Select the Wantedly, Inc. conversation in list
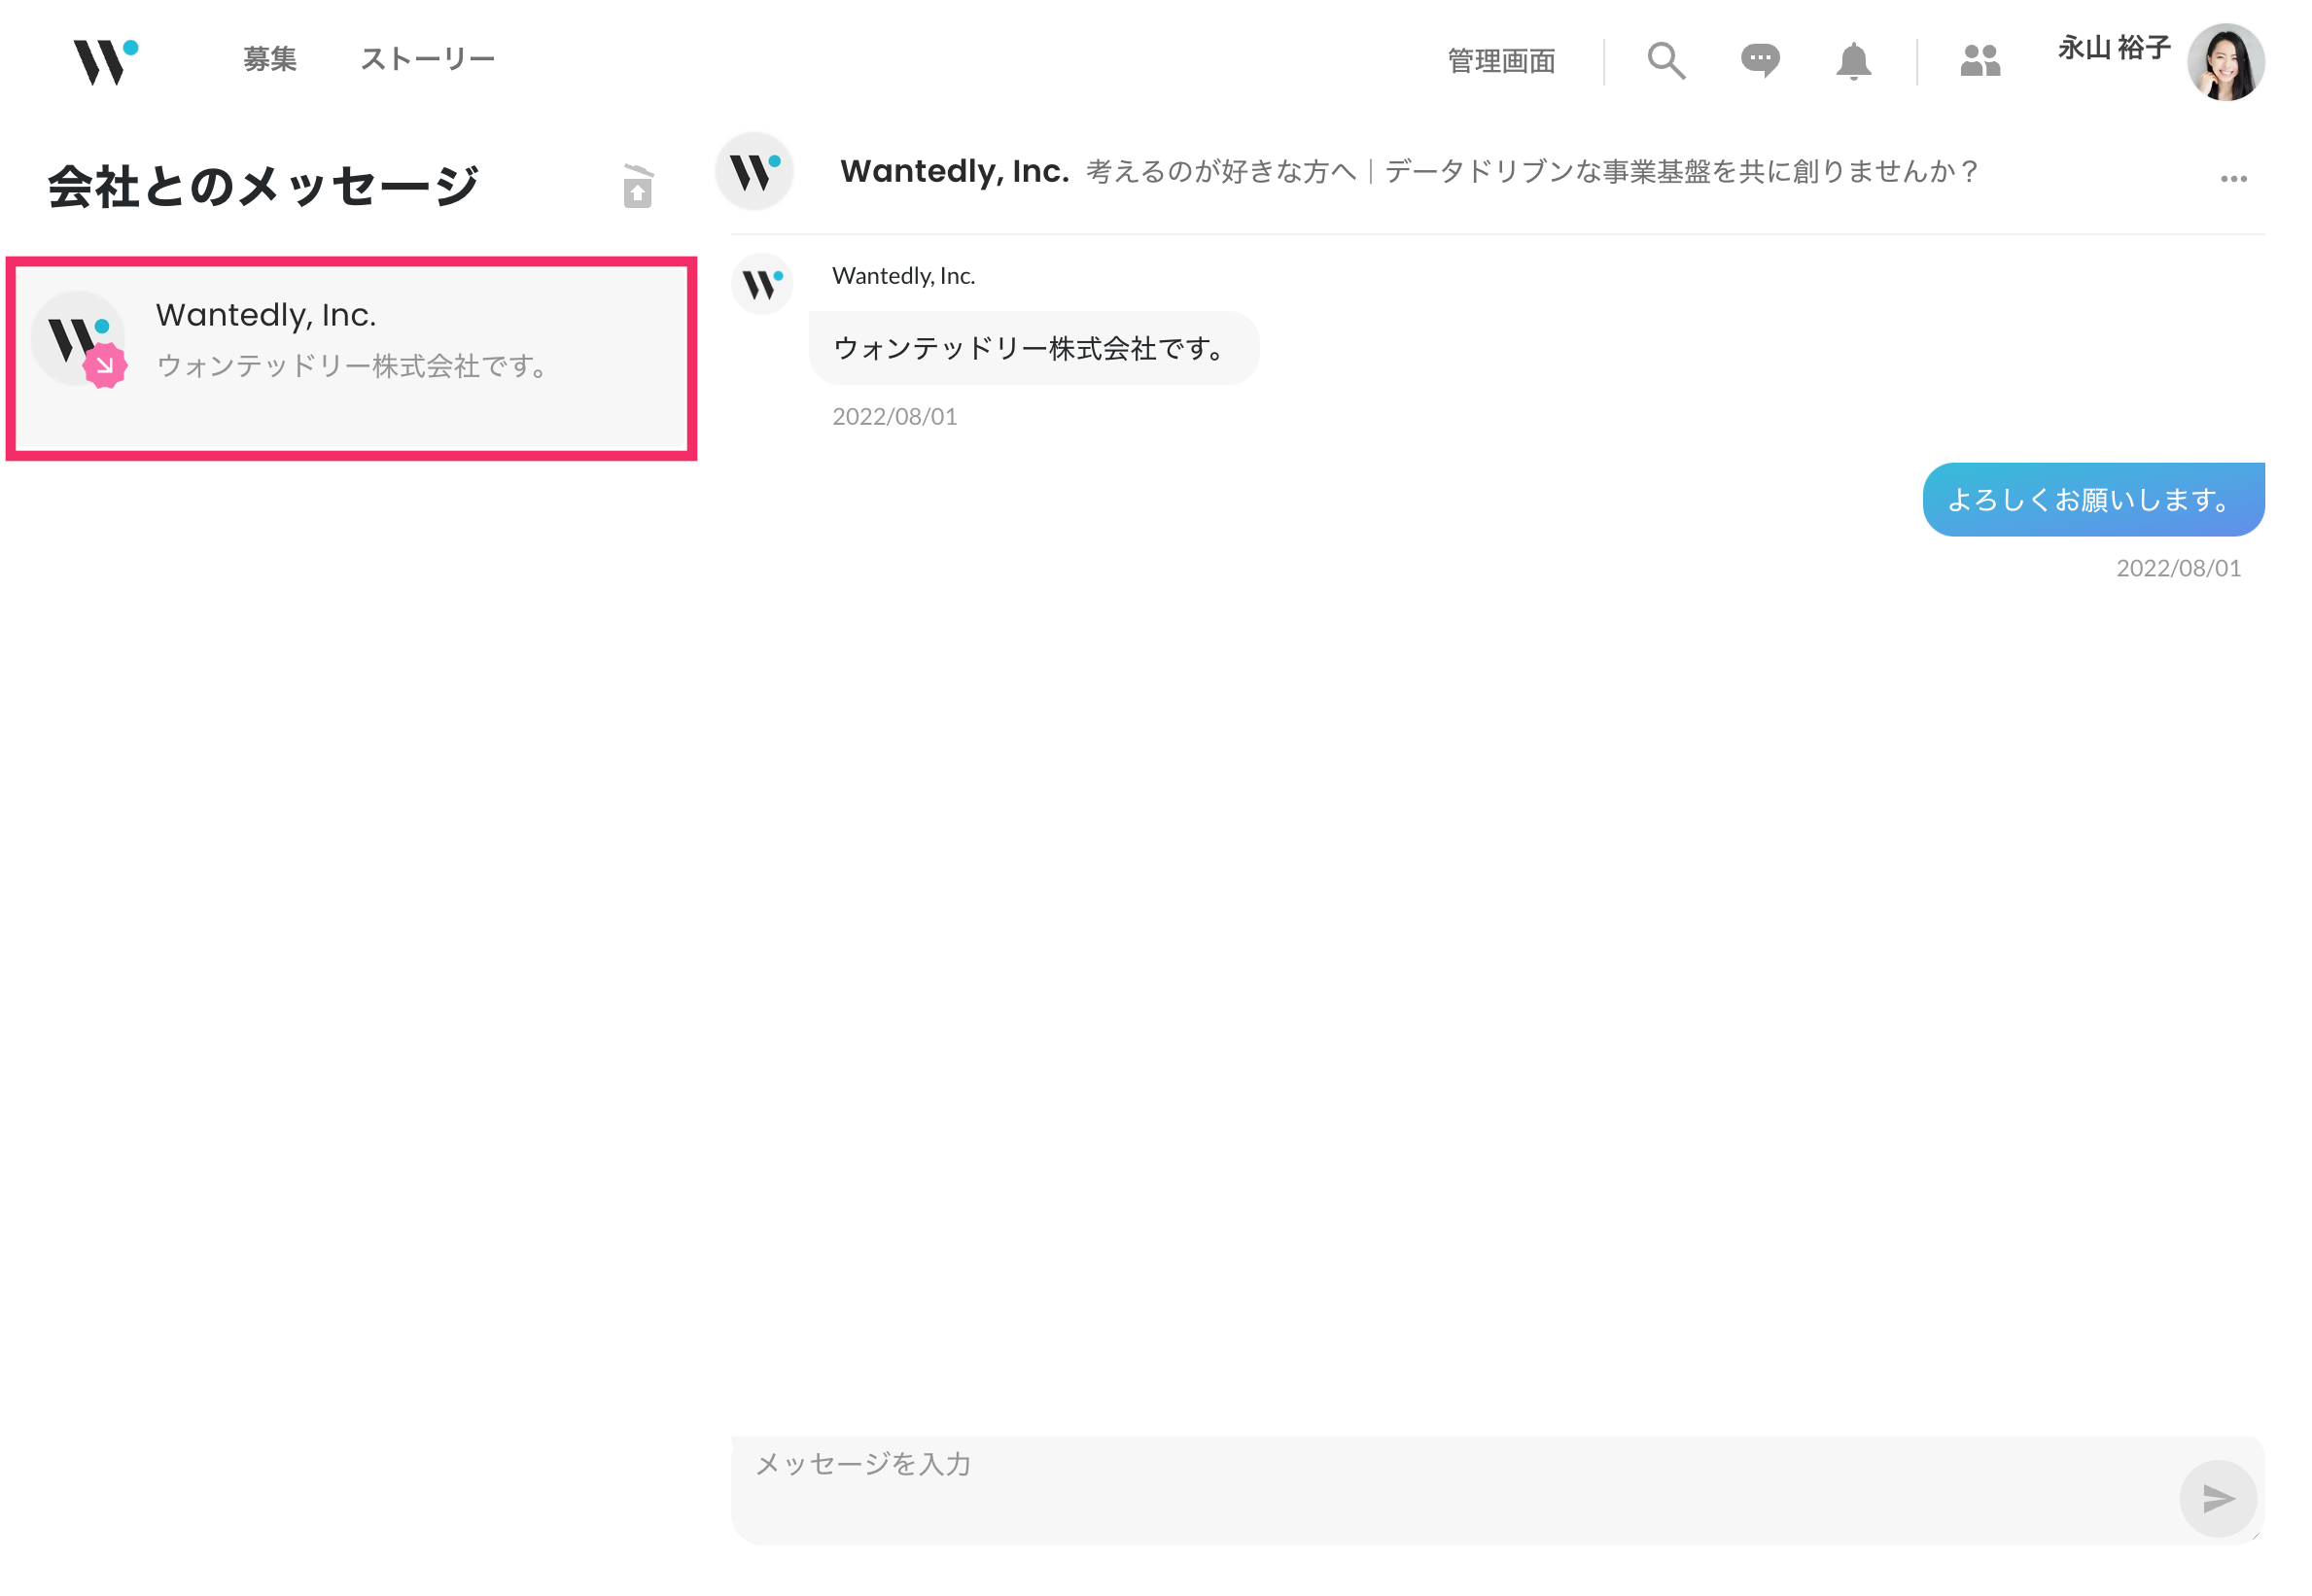Image resolution: width=2312 pixels, height=1596 pixels. pyautogui.click(x=351, y=358)
